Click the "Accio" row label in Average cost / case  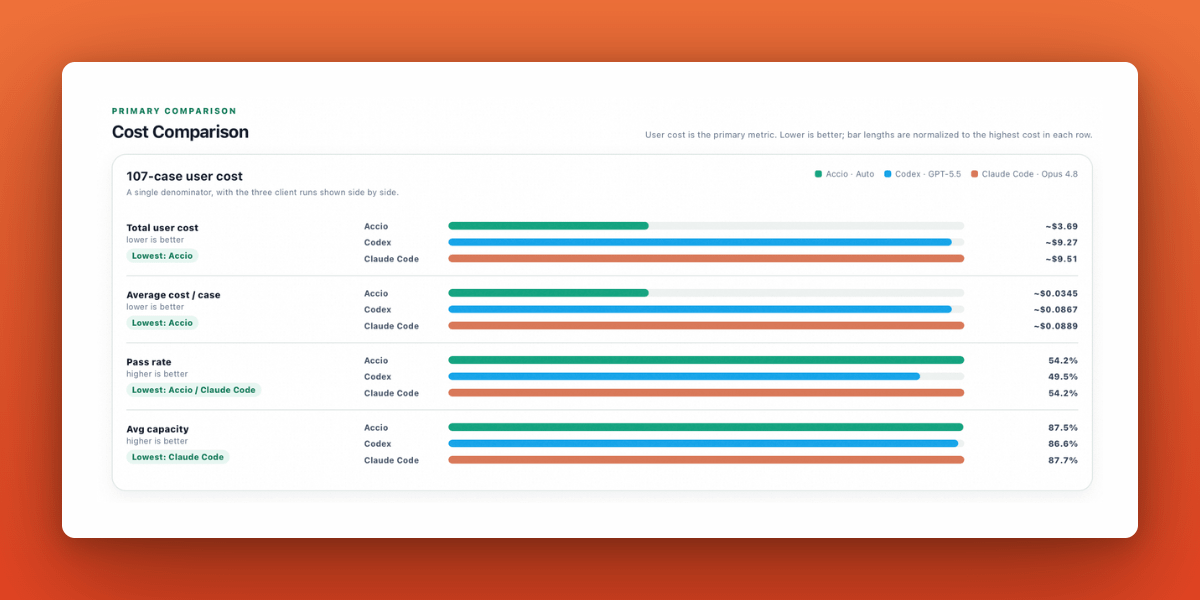[x=376, y=293]
